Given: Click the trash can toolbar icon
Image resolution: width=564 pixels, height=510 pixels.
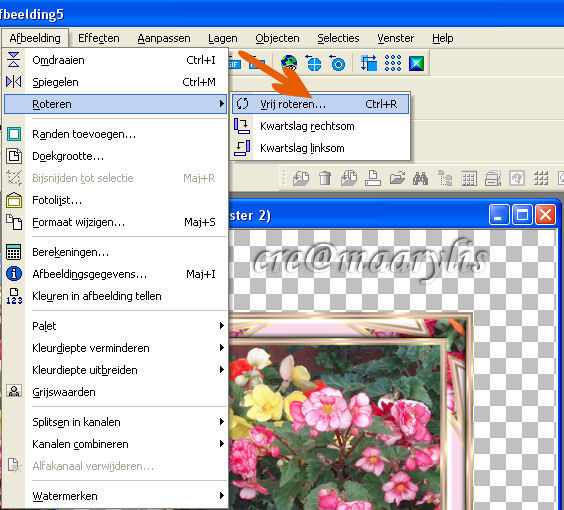Looking at the screenshot, I should (325, 178).
